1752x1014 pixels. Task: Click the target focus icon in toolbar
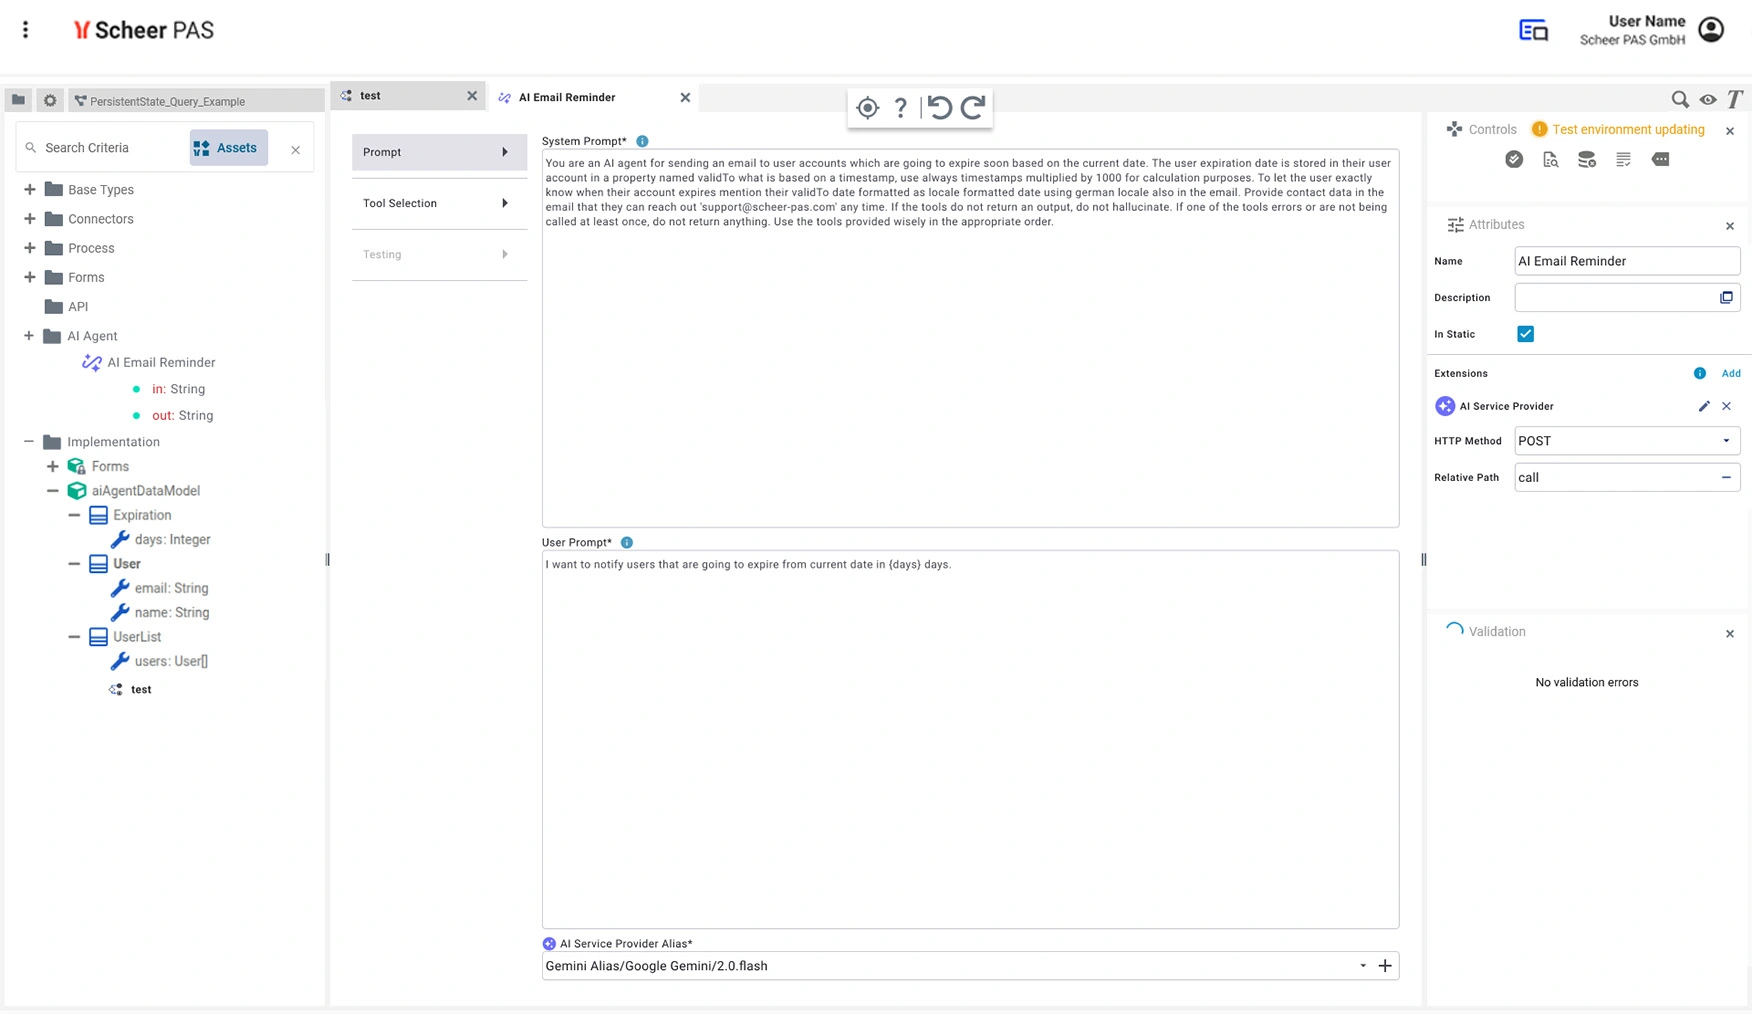(867, 107)
